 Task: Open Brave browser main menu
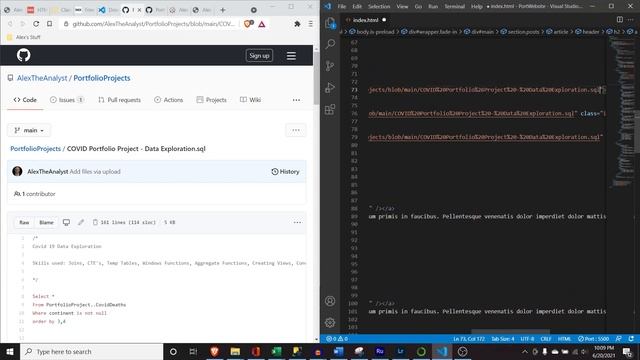tap(311, 24)
